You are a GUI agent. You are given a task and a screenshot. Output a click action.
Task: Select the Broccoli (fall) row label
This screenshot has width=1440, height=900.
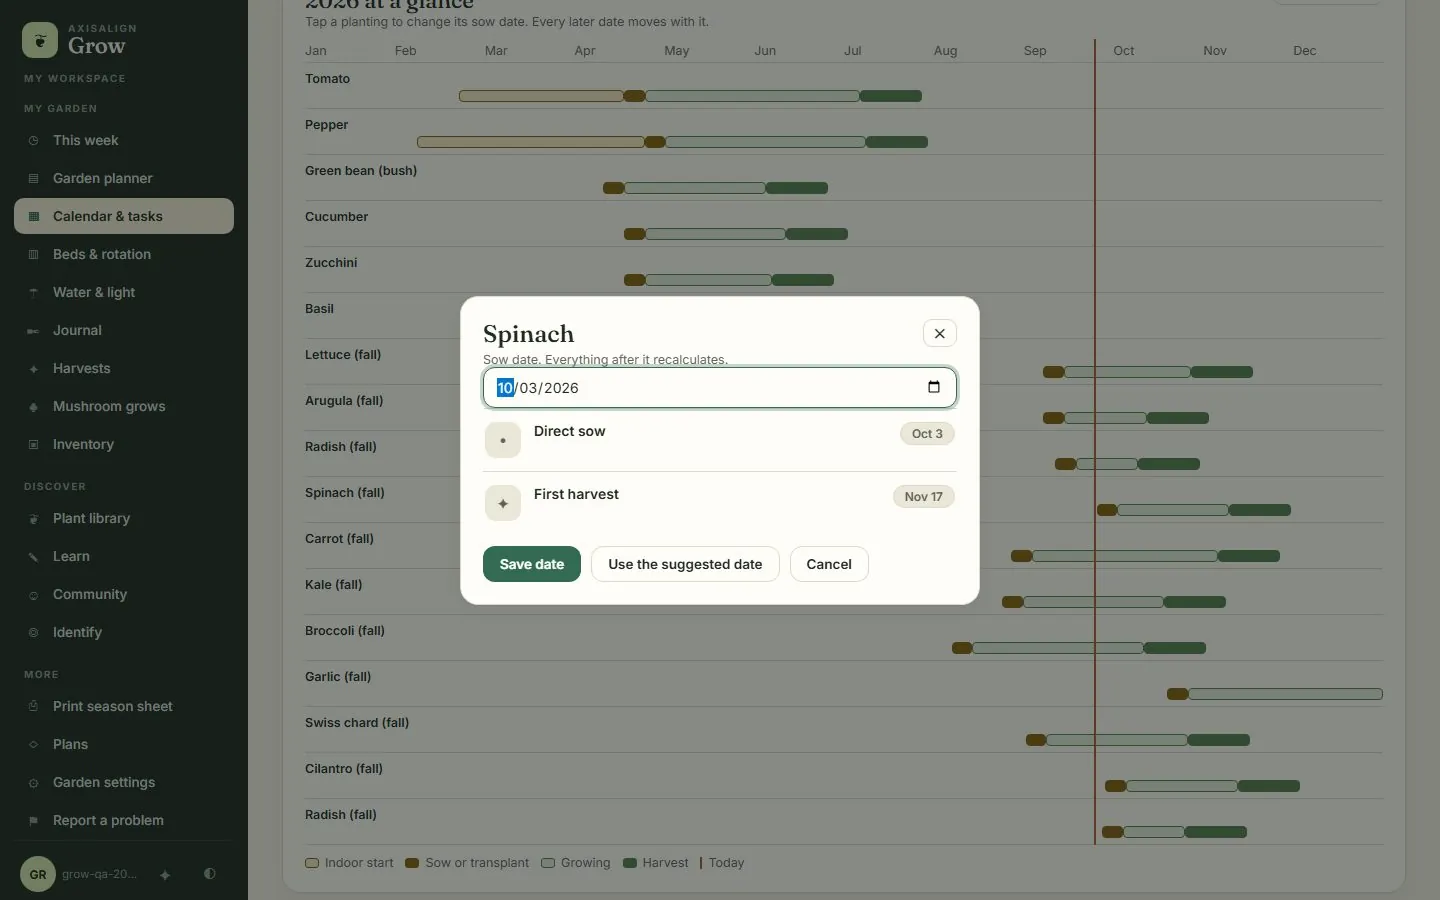point(345,631)
